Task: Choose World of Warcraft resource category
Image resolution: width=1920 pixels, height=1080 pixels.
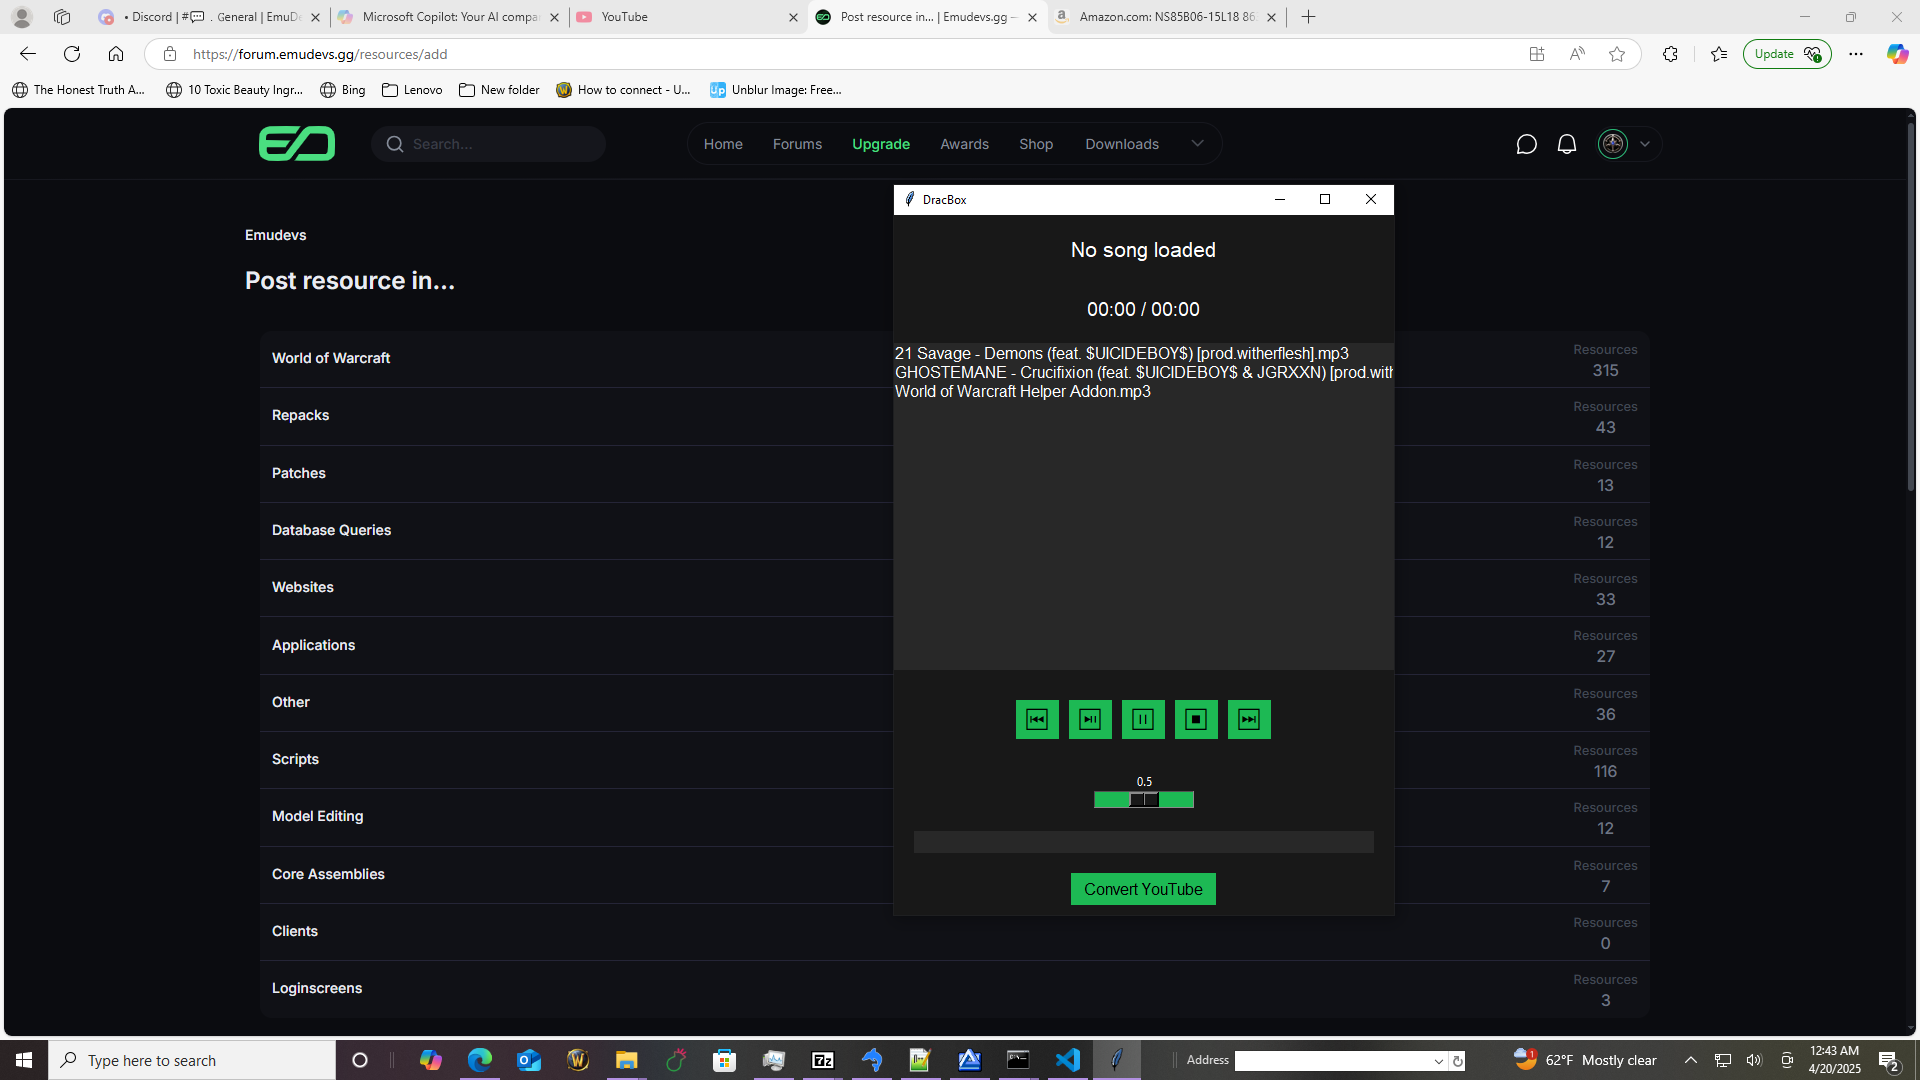Action: pyautogui.click(x=331, y=358)
